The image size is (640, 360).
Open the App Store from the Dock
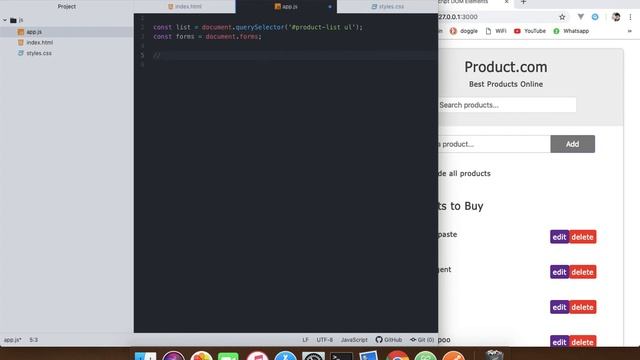tap(285, 356)
